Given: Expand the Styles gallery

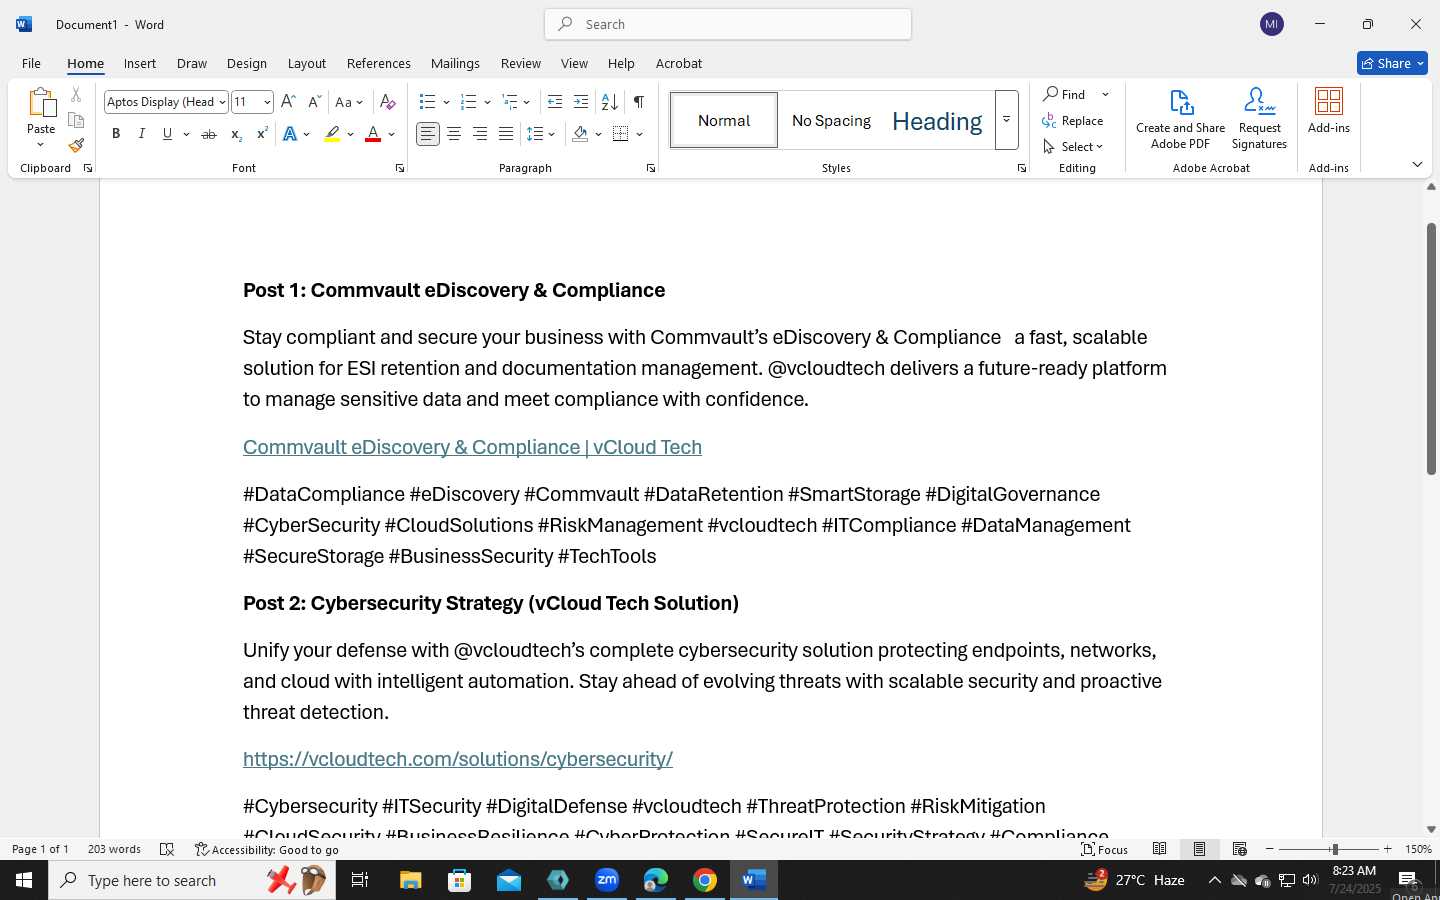Looking at the screenshot, I should (x=1007, y=120).
